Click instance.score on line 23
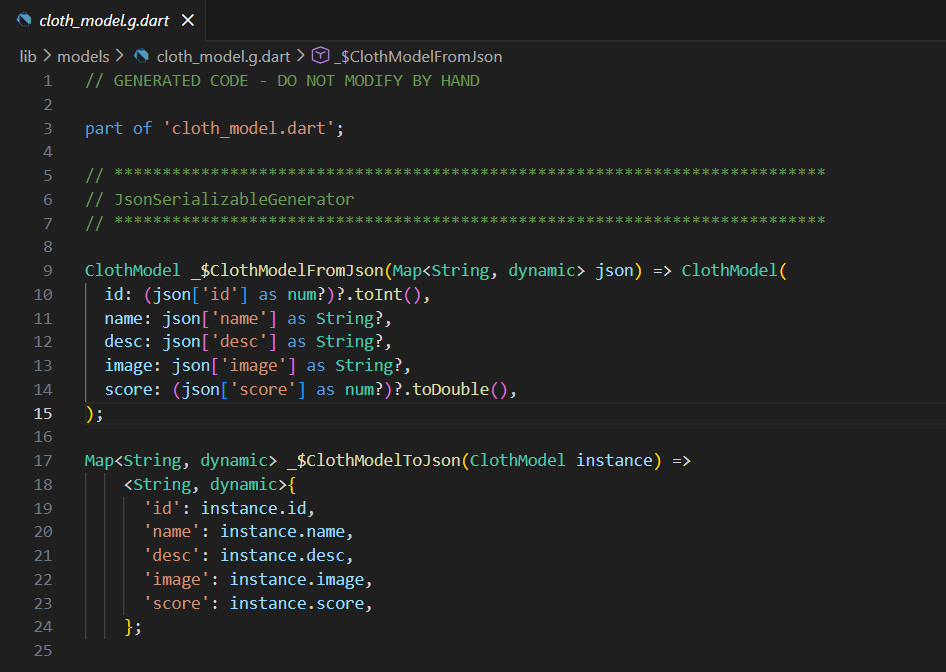This screenshot has height=672, width=946. pyautogui.click(x=297, y=604)
